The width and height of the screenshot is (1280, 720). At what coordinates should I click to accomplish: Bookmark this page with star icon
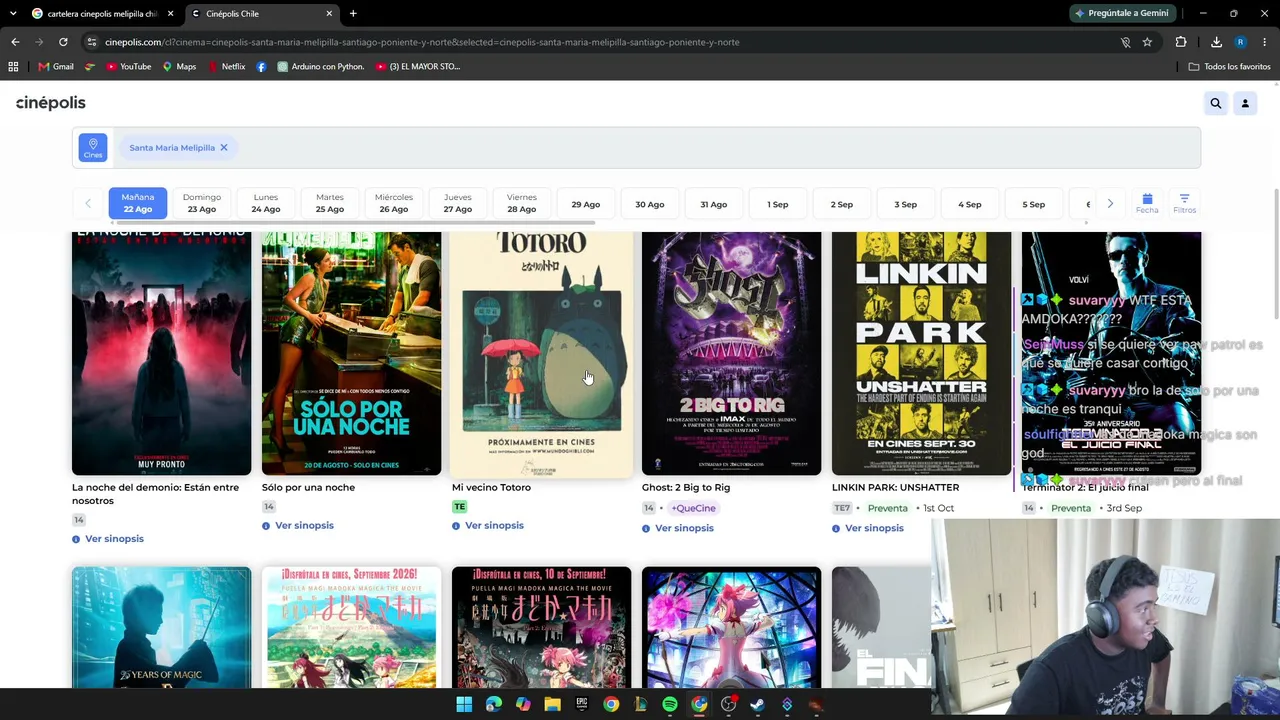[1147, 42]
